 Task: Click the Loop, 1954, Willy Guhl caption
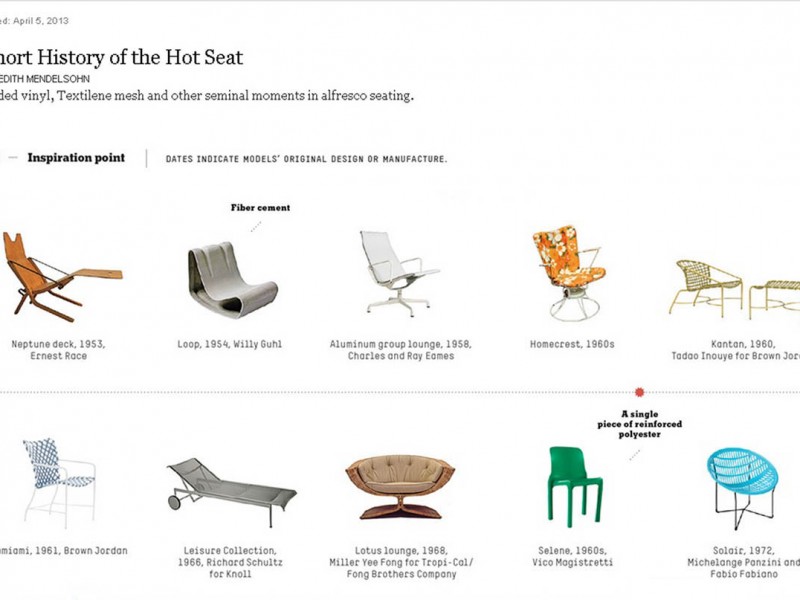pos(229,344)
